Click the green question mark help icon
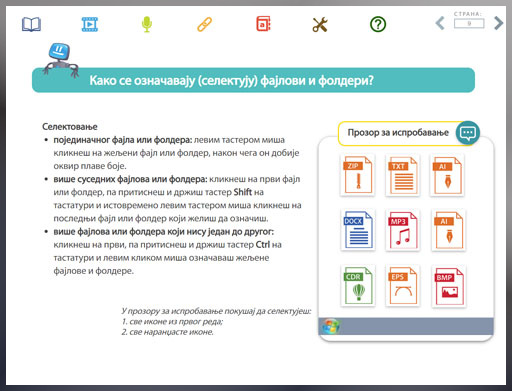This screenshot has height=391, width=512. pos(378,24)
